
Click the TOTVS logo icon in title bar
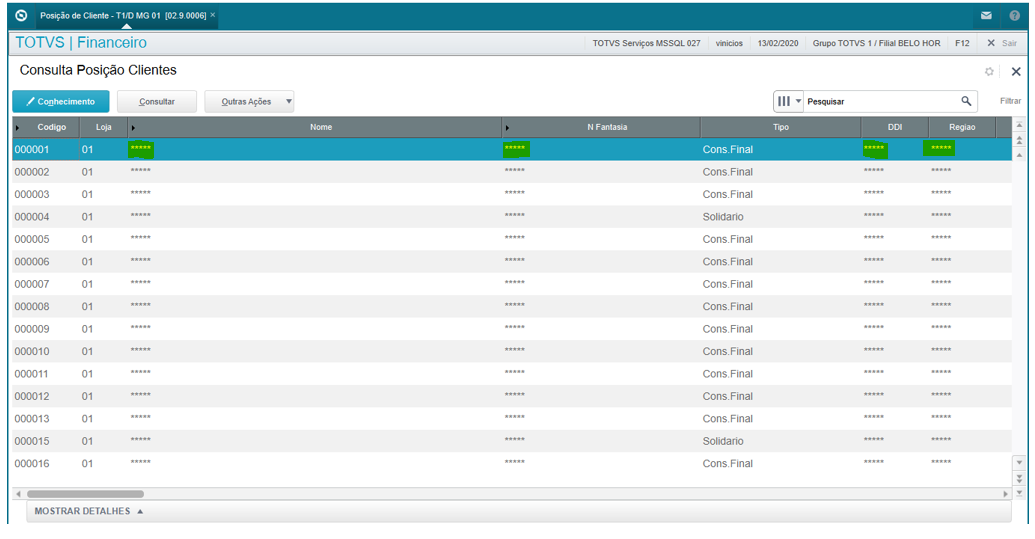(x=21, y=15)
